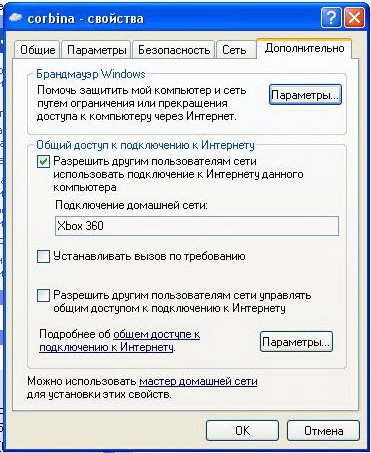The width and height of the screenshot is (371, 453).
Task: Check allow other users to manage shared access
Action: point(43,296)
